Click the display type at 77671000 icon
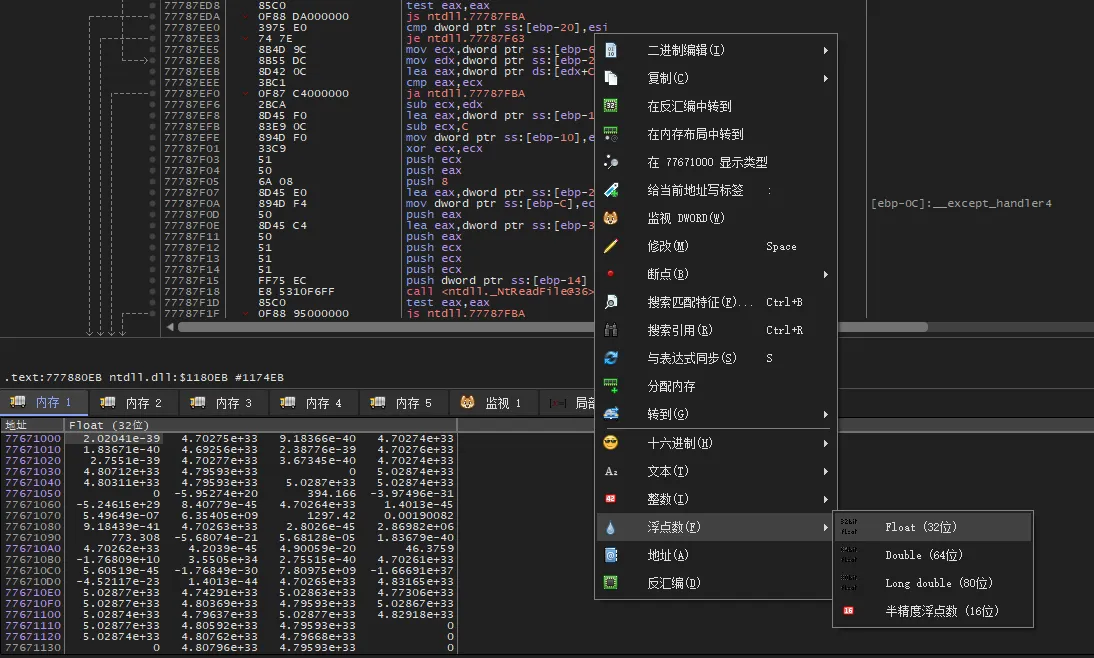The height and width of the screenshot is (658, 1094). pyautogui.click(x=610, y=162)
